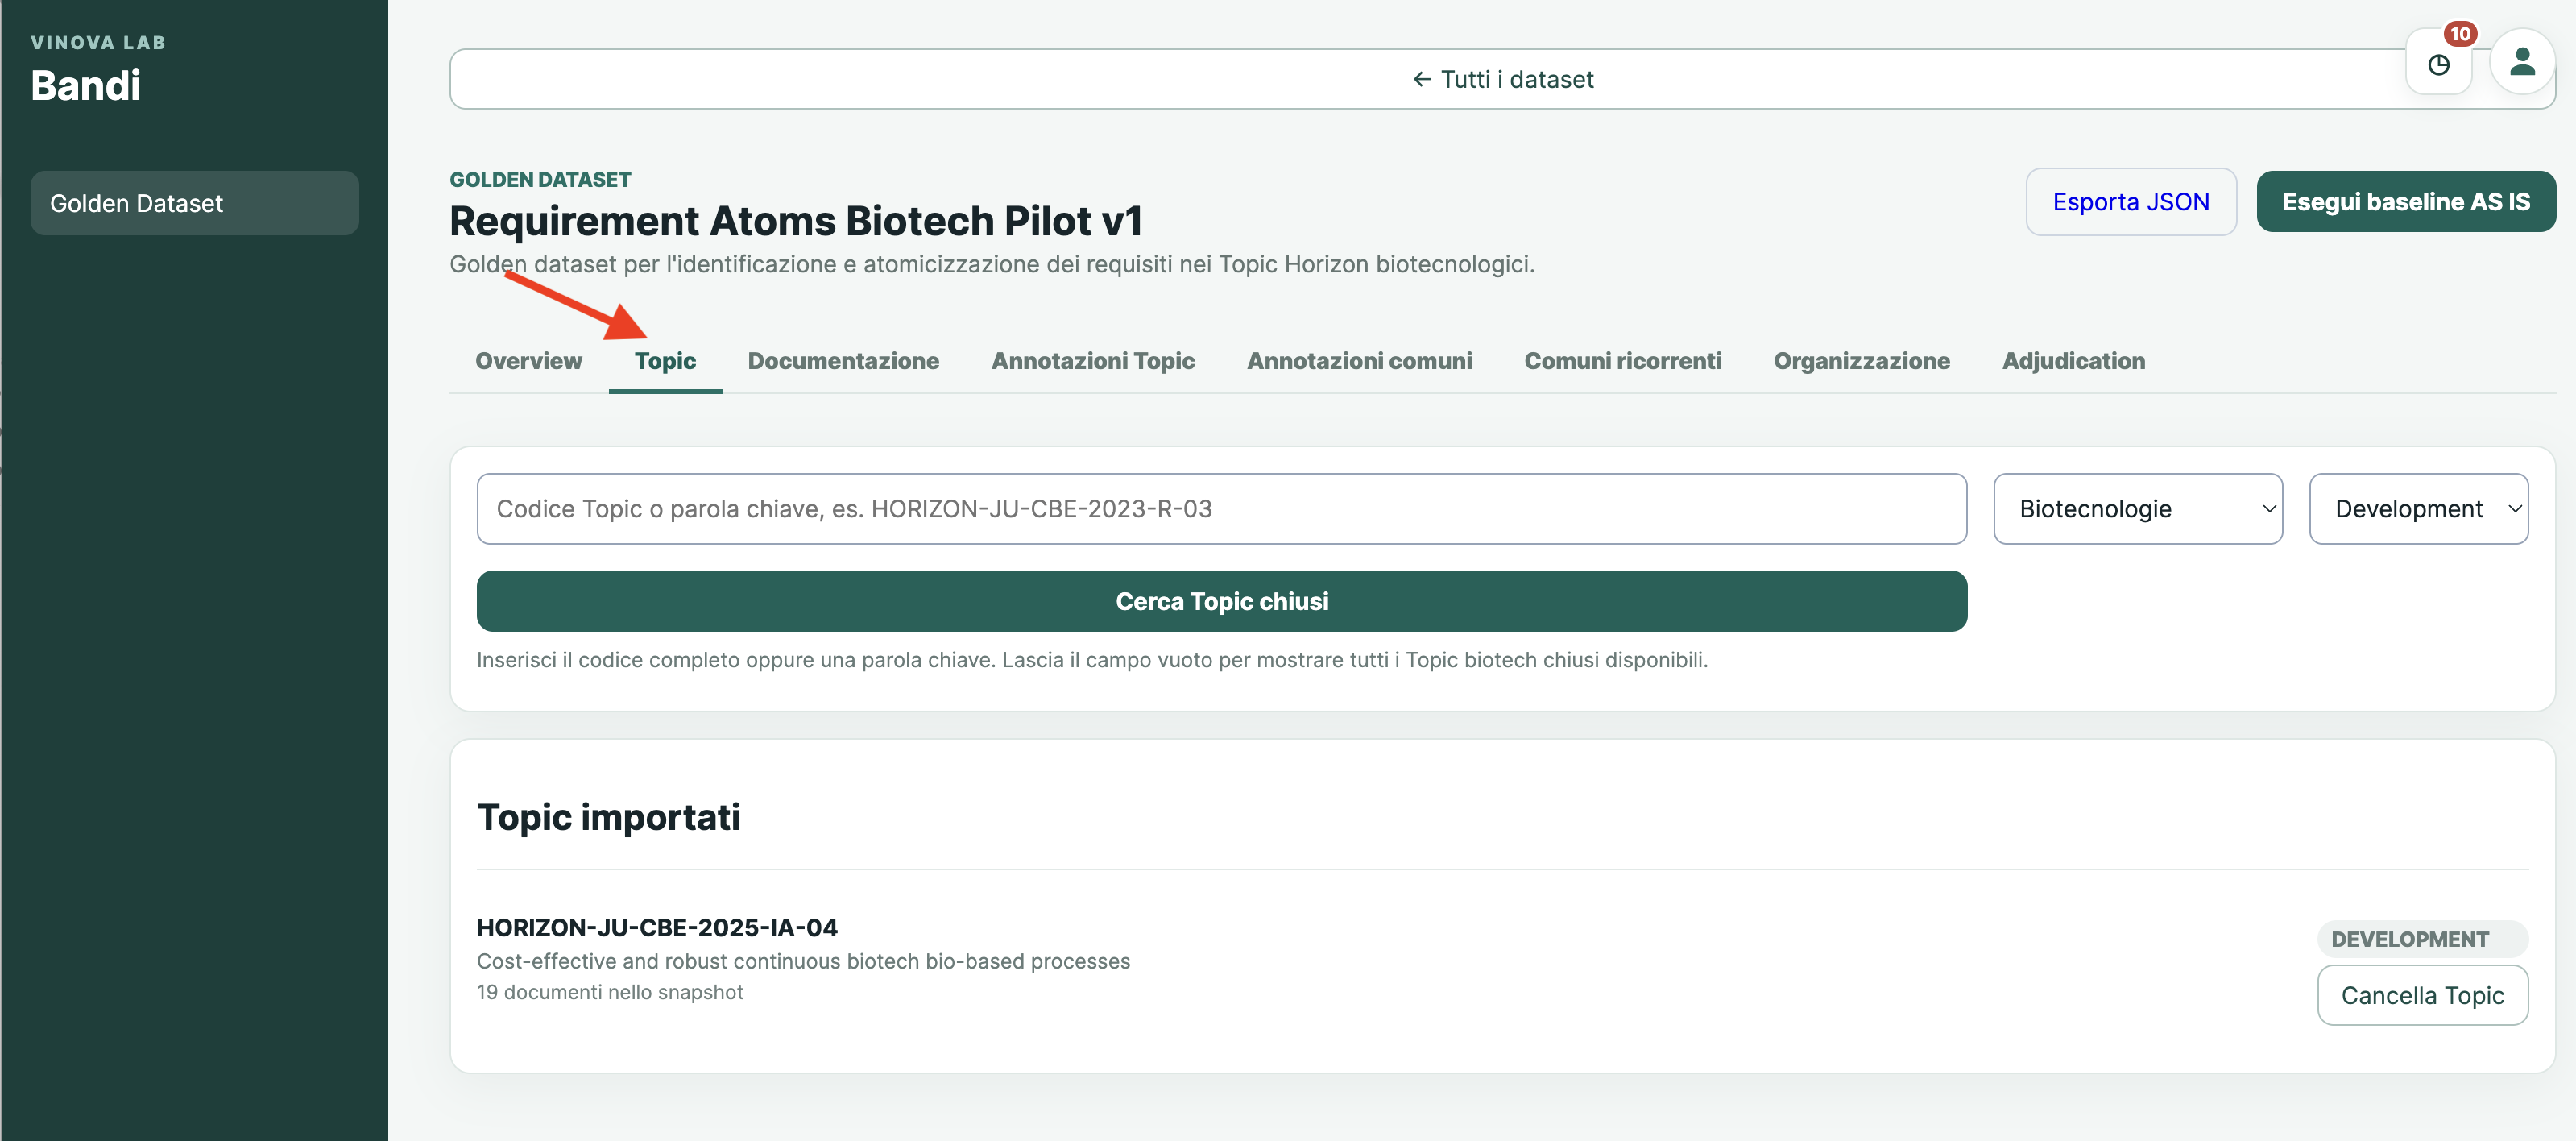Focus the Codice Topic search field
Image resolution: width=2576 pixels, height=1141 pixels.
click(1222, 509)
